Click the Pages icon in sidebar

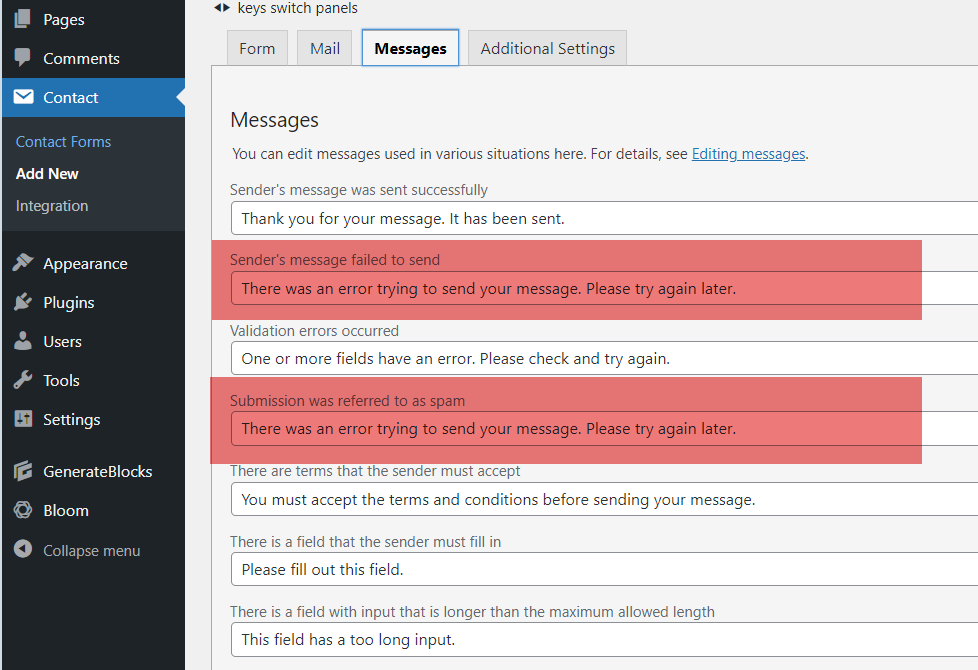pyautogui.click(x=22, y=19)
